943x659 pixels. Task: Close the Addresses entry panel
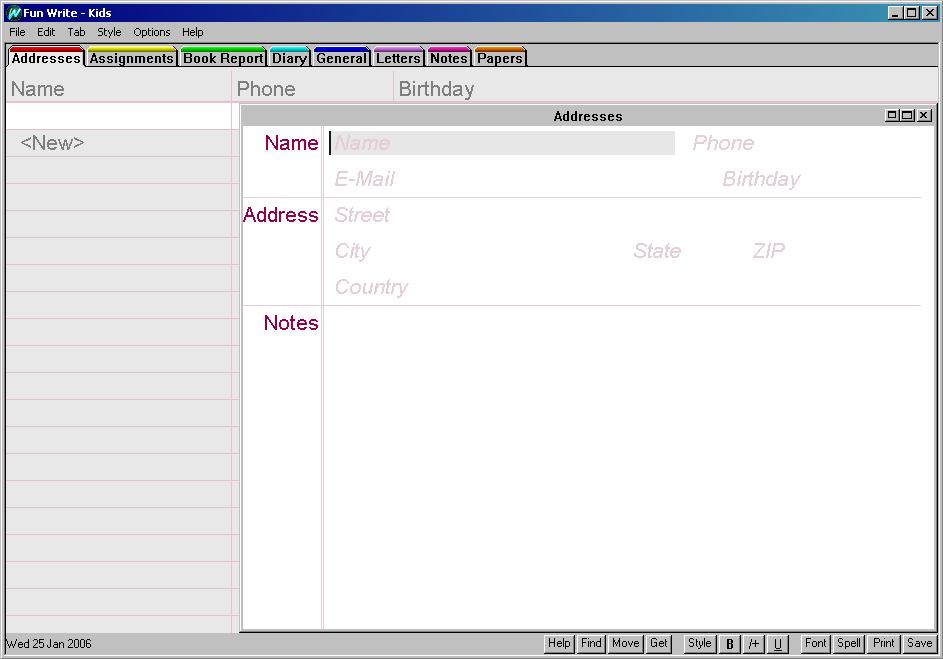(x=925, y=115)
